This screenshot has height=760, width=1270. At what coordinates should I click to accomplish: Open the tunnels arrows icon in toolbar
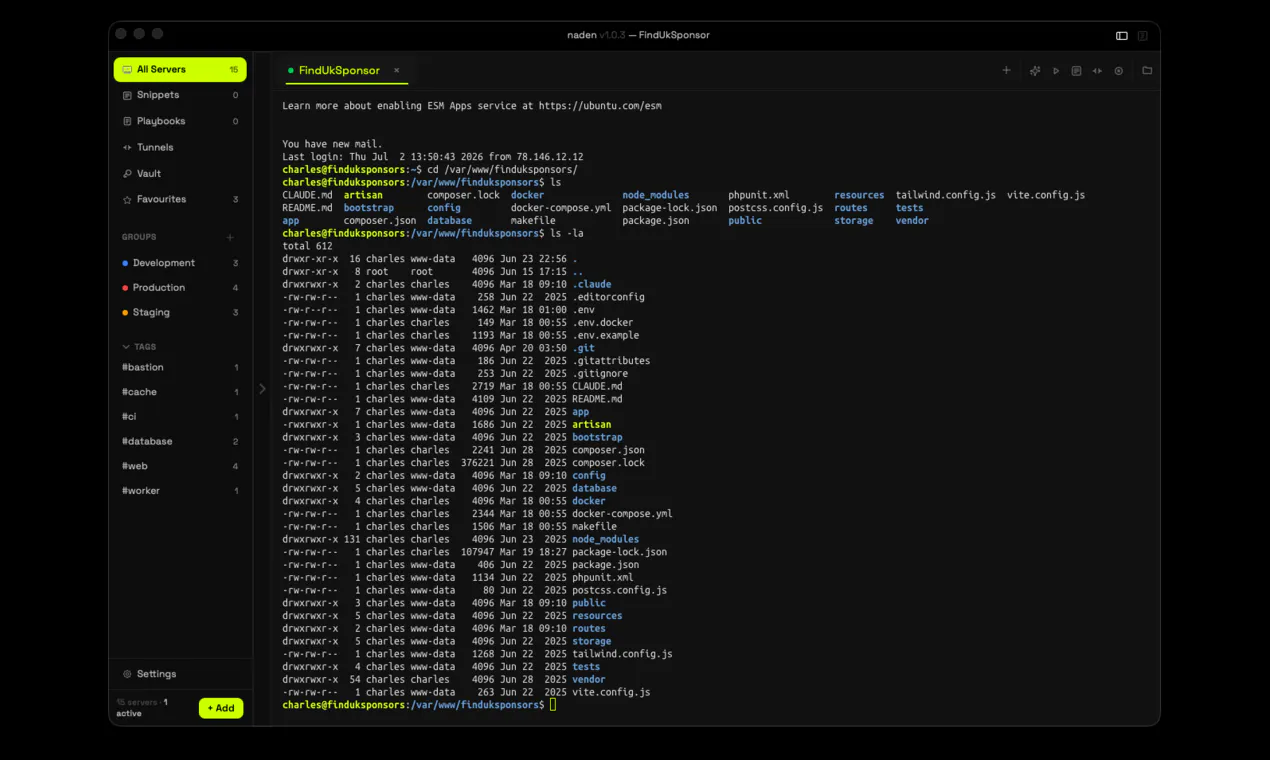click(1097, 71)
